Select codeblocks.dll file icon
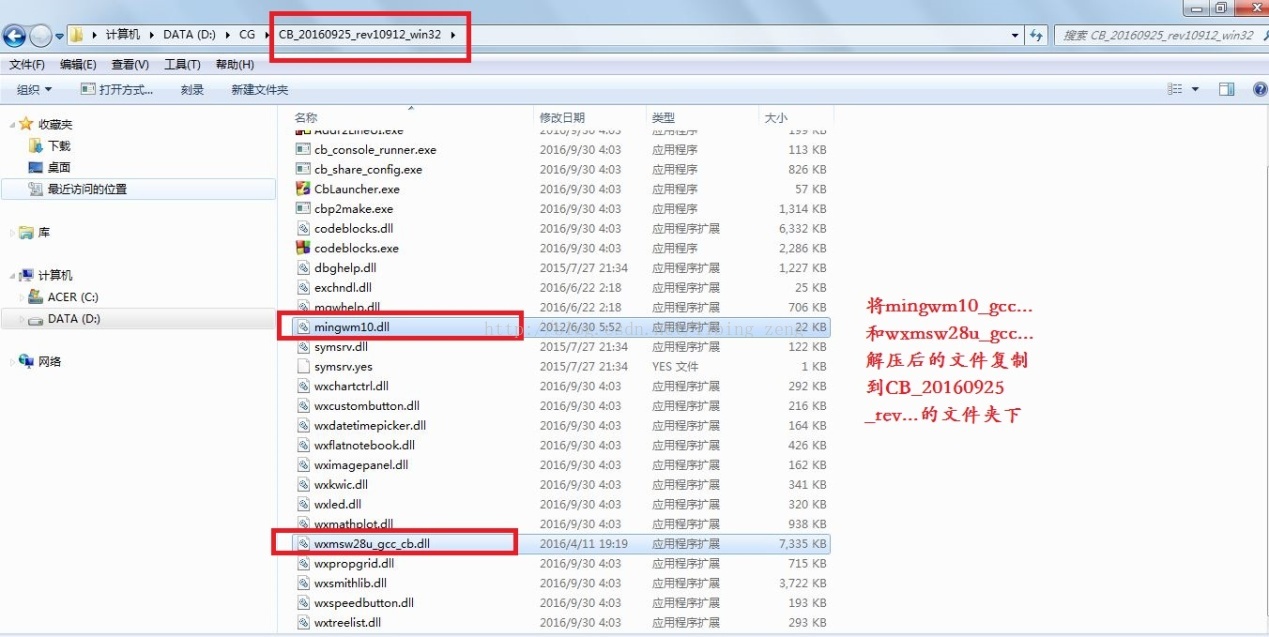 coord(304,228)
